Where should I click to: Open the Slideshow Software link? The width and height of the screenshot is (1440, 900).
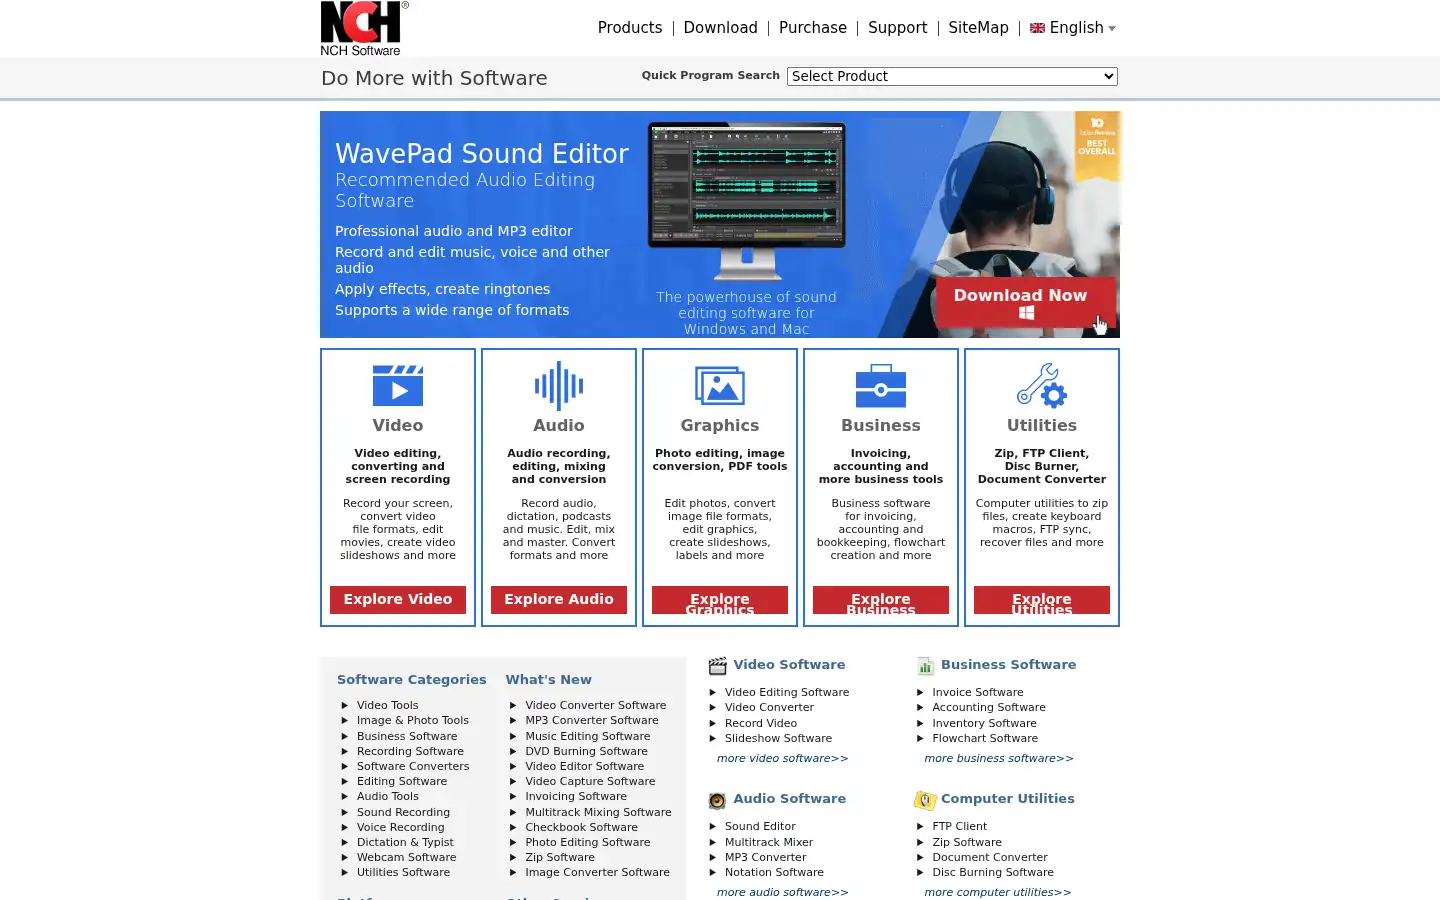tap(778, 739)
